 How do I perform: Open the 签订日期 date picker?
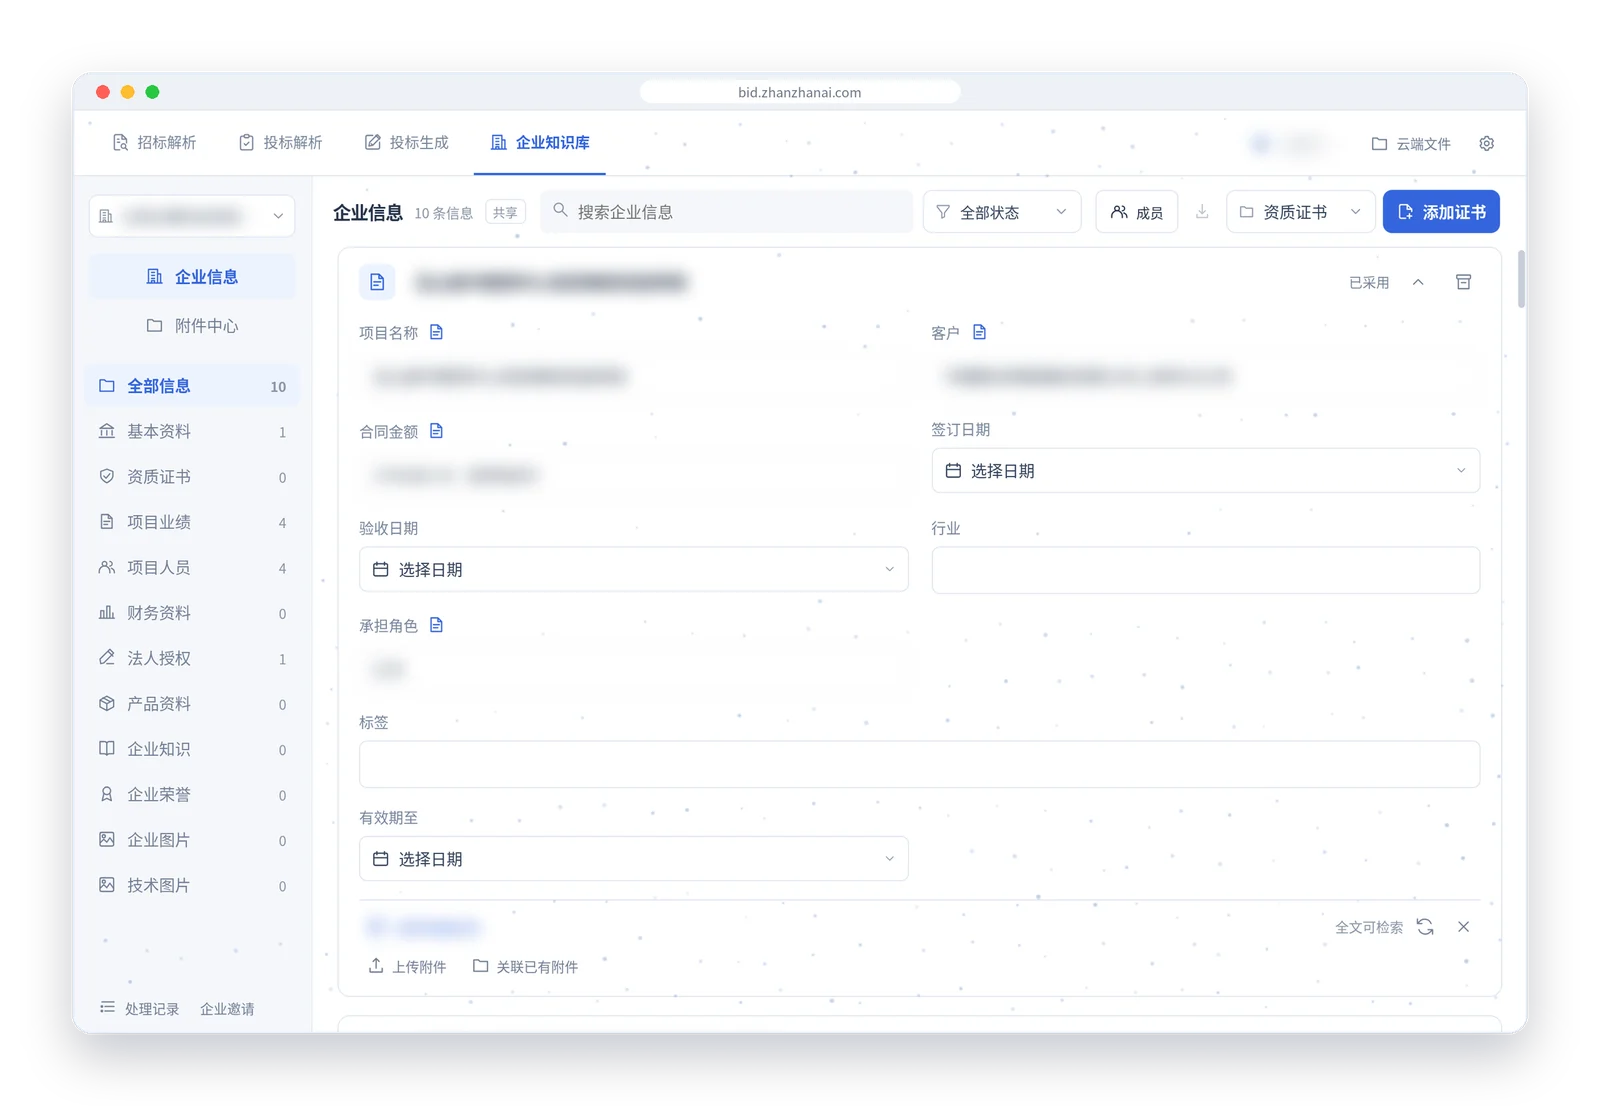pos(1206,470)
